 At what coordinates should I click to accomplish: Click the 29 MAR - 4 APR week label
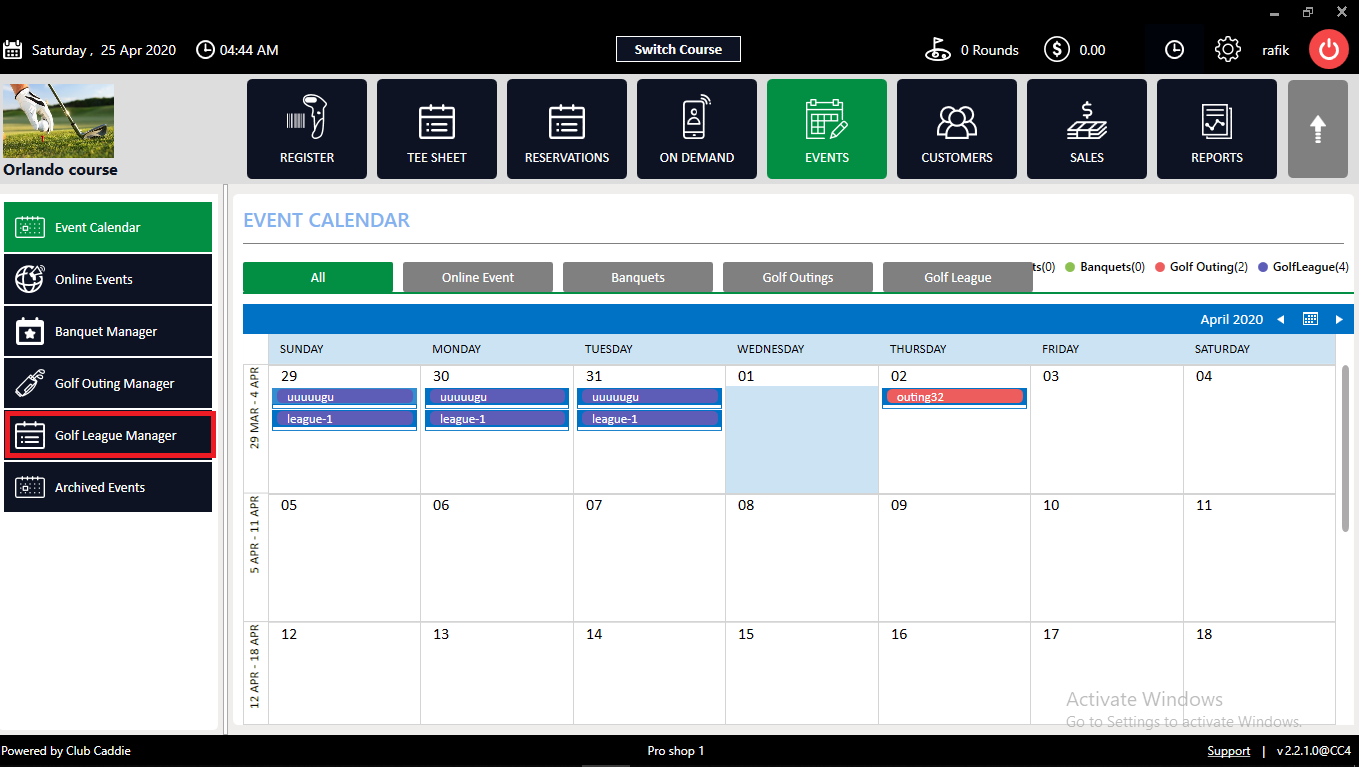pos(255,407)
